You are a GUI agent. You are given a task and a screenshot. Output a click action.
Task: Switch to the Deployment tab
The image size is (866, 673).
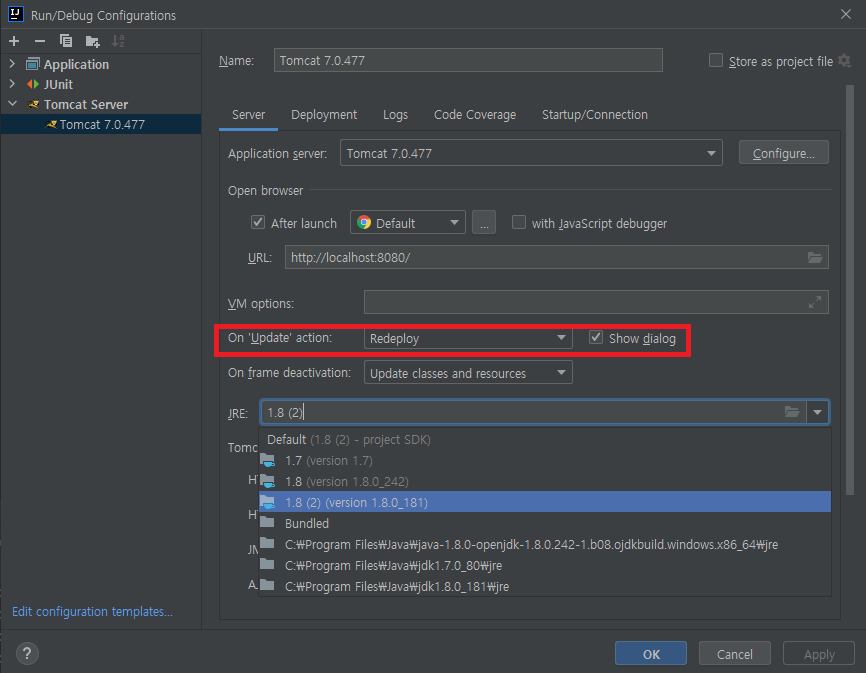pos(324,115)
